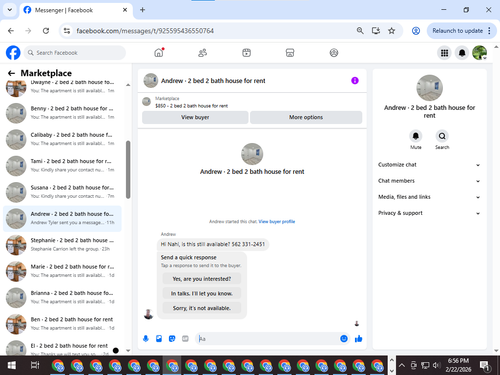
Task: Go to Home feed icon
Action: [x=159, y=53]
